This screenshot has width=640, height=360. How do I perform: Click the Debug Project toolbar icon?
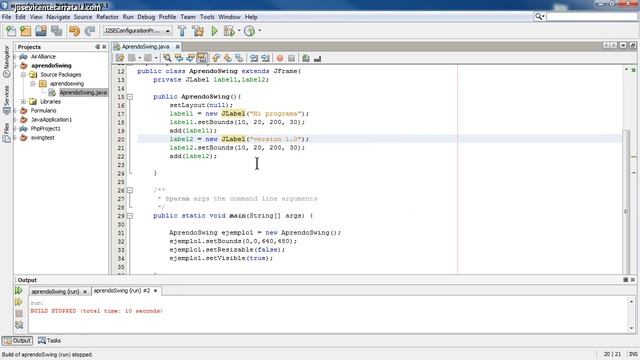point(229,31)
